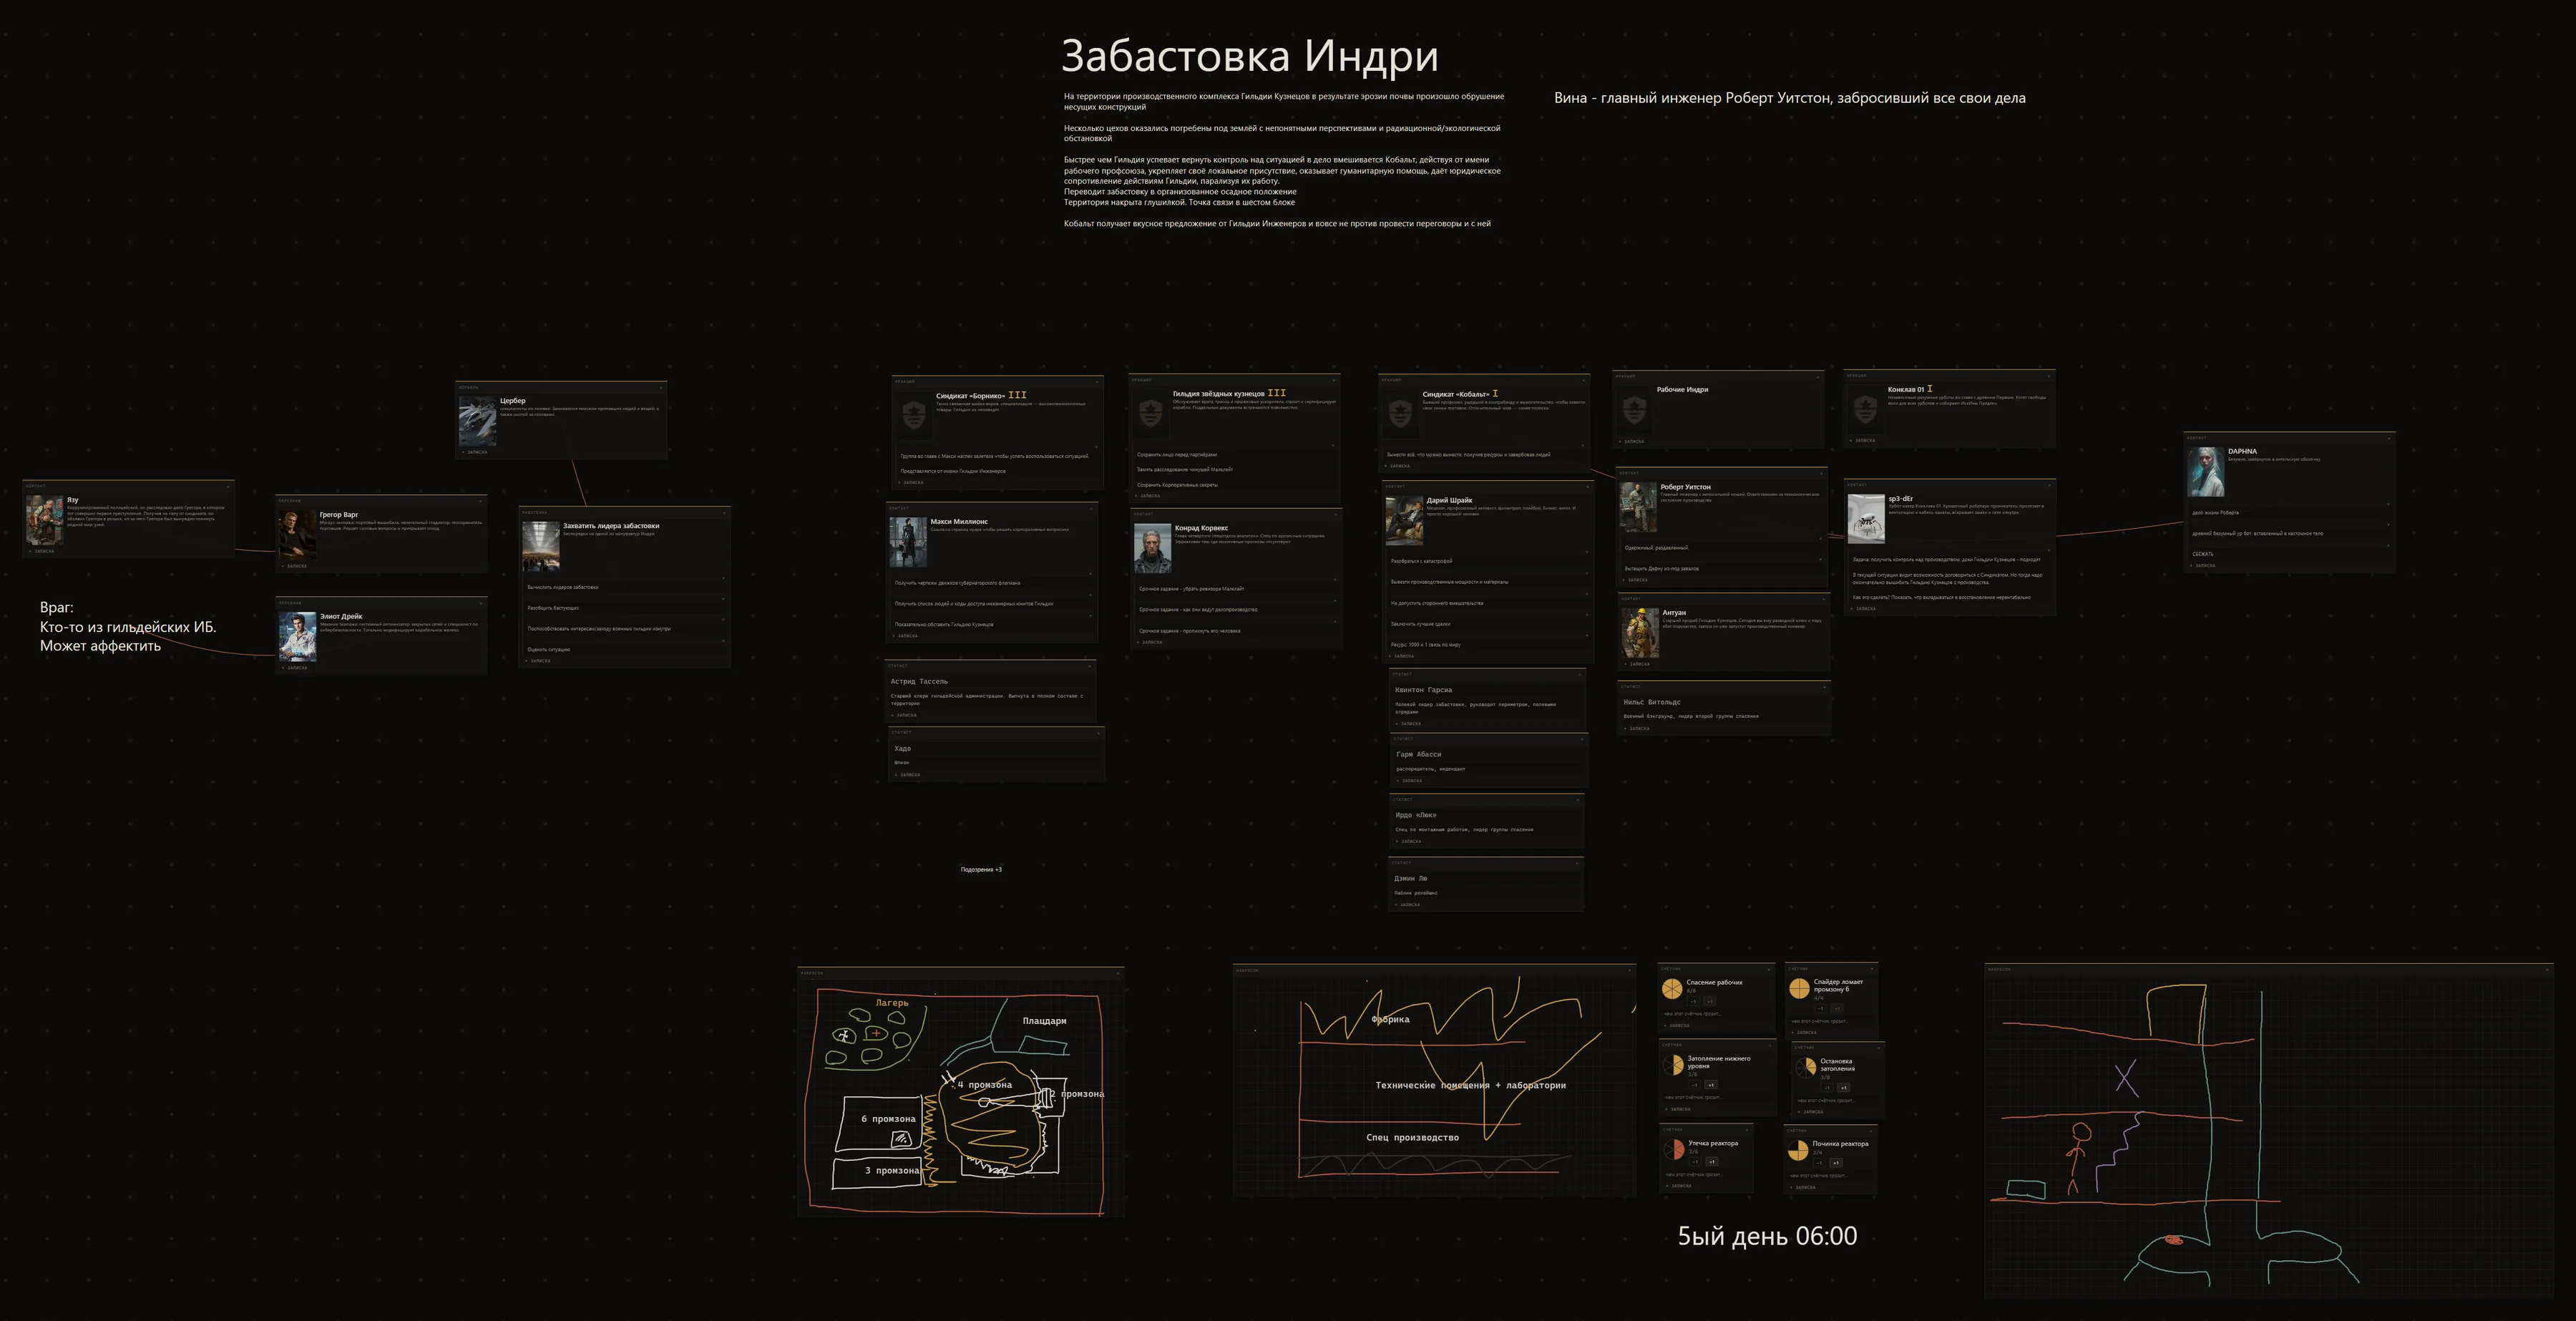
Task: Add a записка to Нильс Витольдс card
Action: (1637, 728)
